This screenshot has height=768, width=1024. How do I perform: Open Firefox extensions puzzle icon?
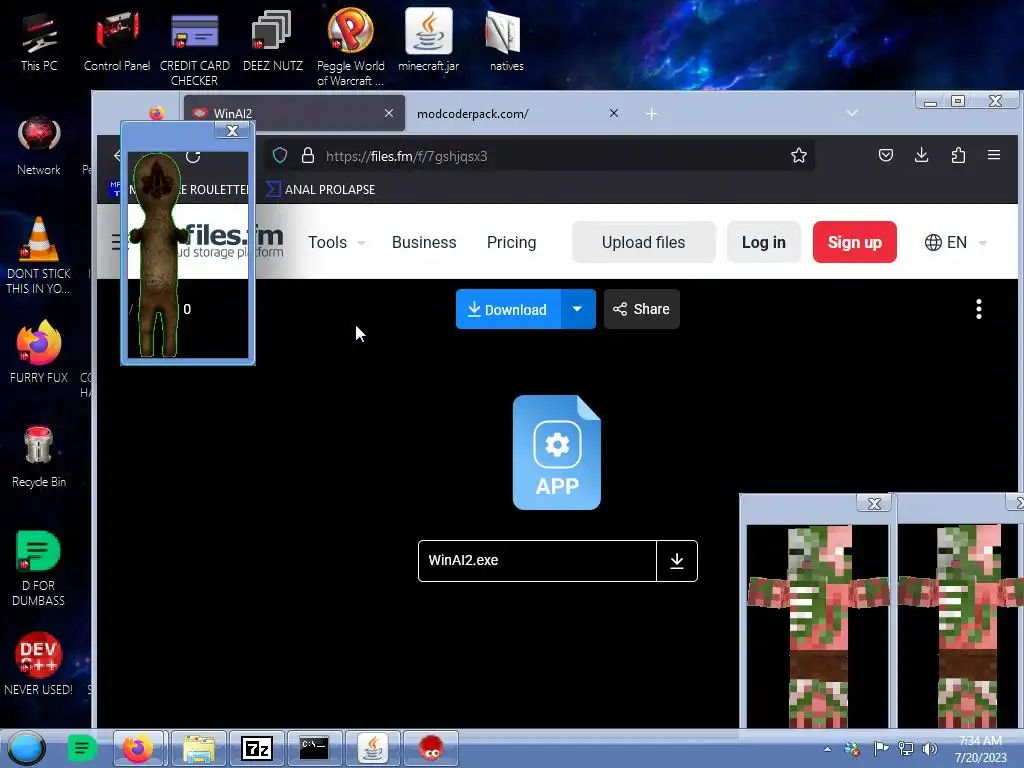pos(958,155)
